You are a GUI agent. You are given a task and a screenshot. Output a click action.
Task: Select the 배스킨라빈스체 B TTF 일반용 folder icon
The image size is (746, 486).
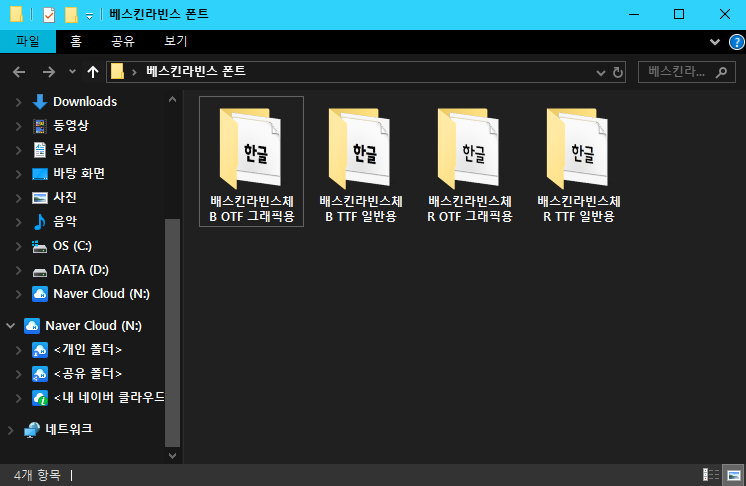(360, 148)
